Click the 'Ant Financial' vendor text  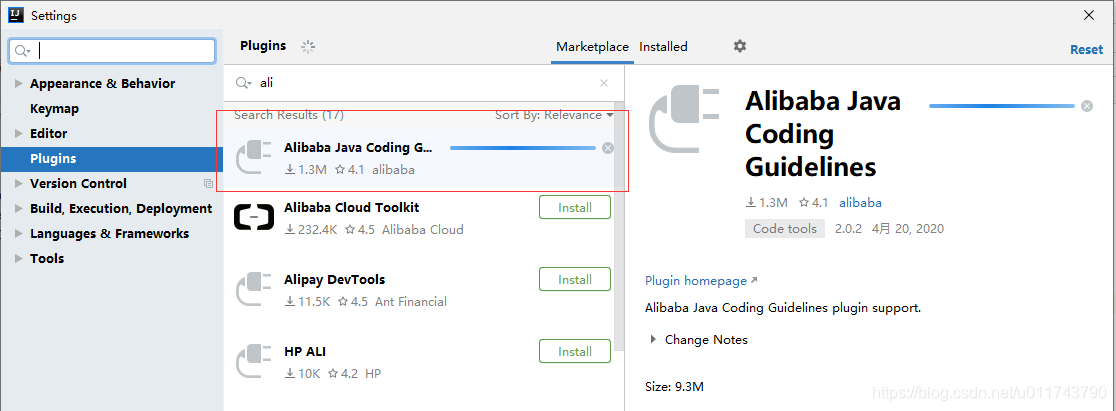(411, 302)
